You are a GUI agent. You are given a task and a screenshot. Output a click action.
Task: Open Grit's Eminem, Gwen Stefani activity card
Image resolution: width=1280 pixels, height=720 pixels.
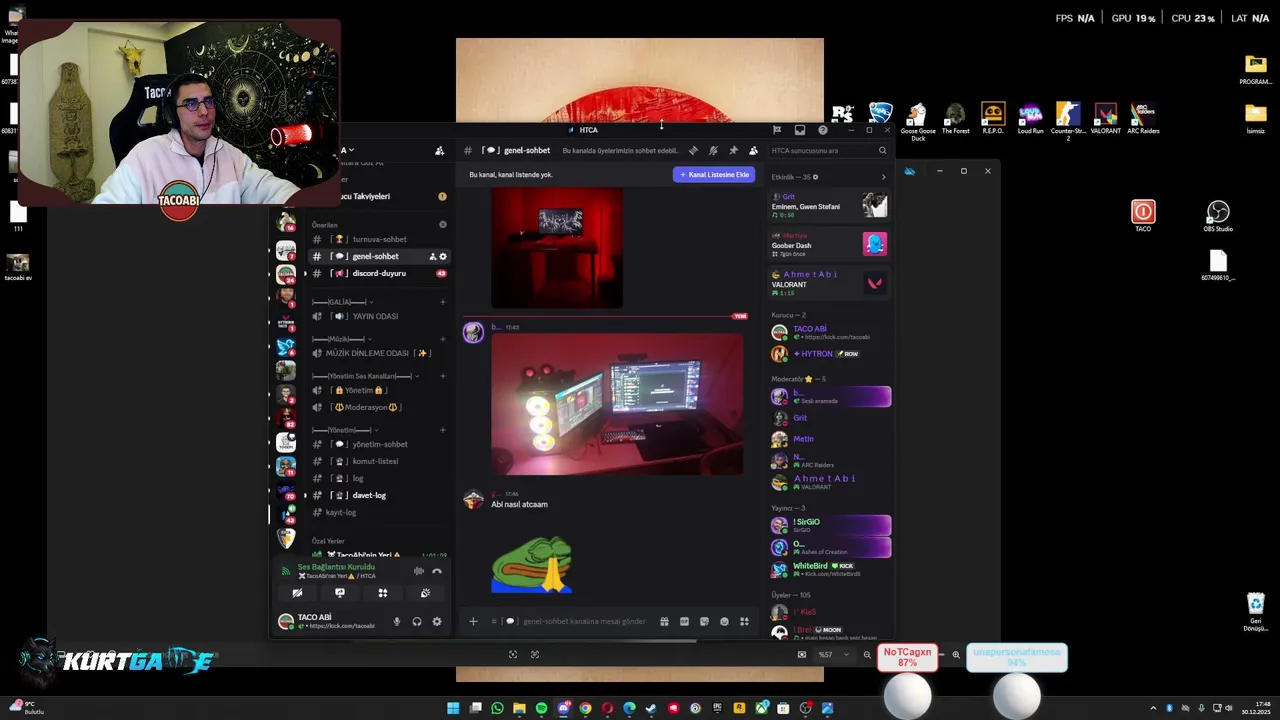[829, 206]
